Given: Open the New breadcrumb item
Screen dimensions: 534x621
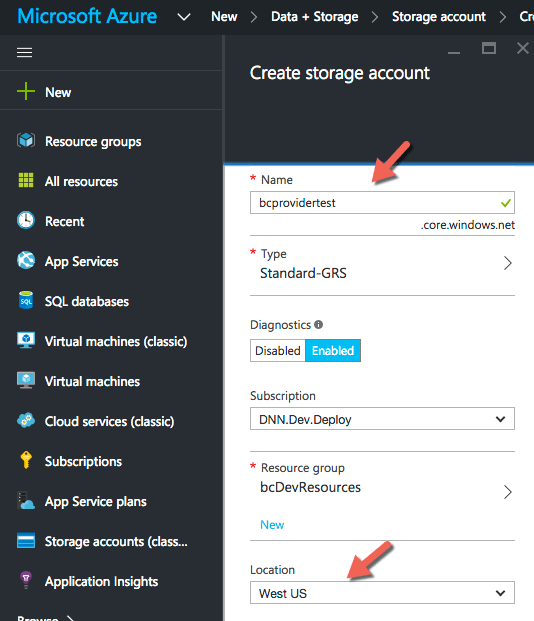Looking at the screenshot, I should point(224,17).
